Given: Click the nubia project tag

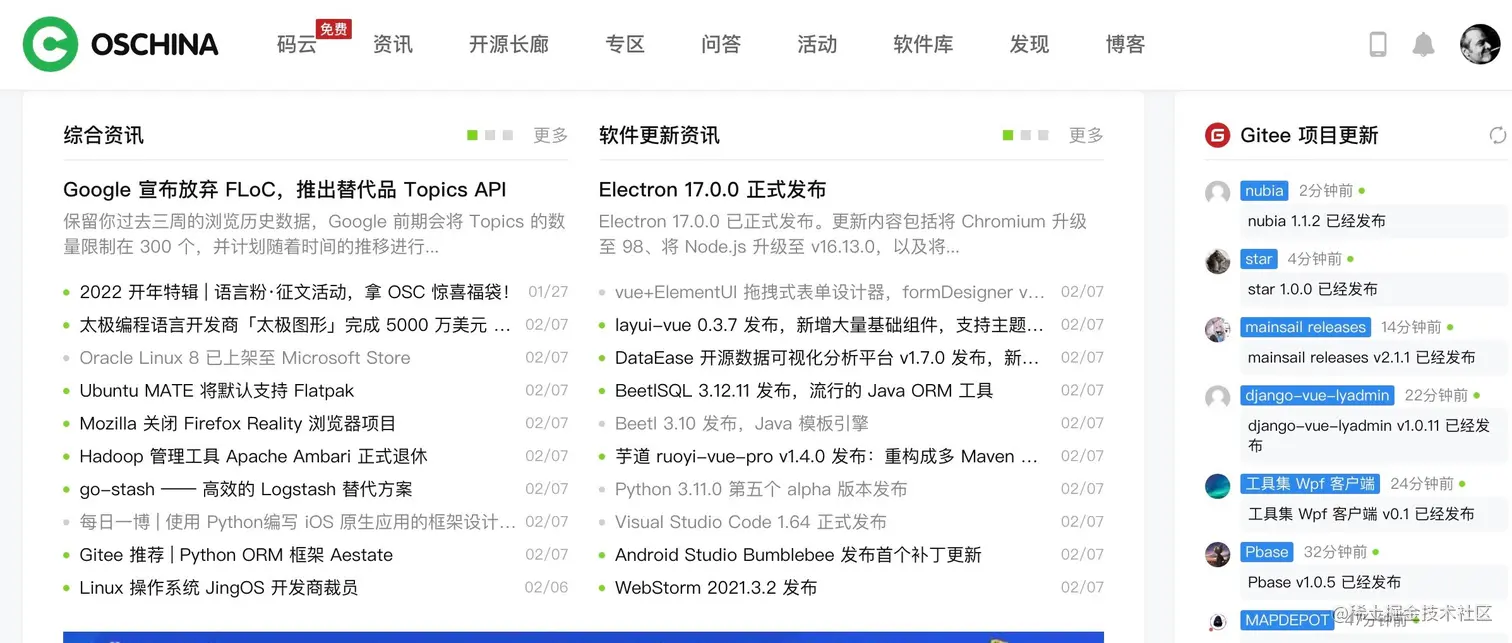Looking at the screenshot, I should tap(1264, 190).
